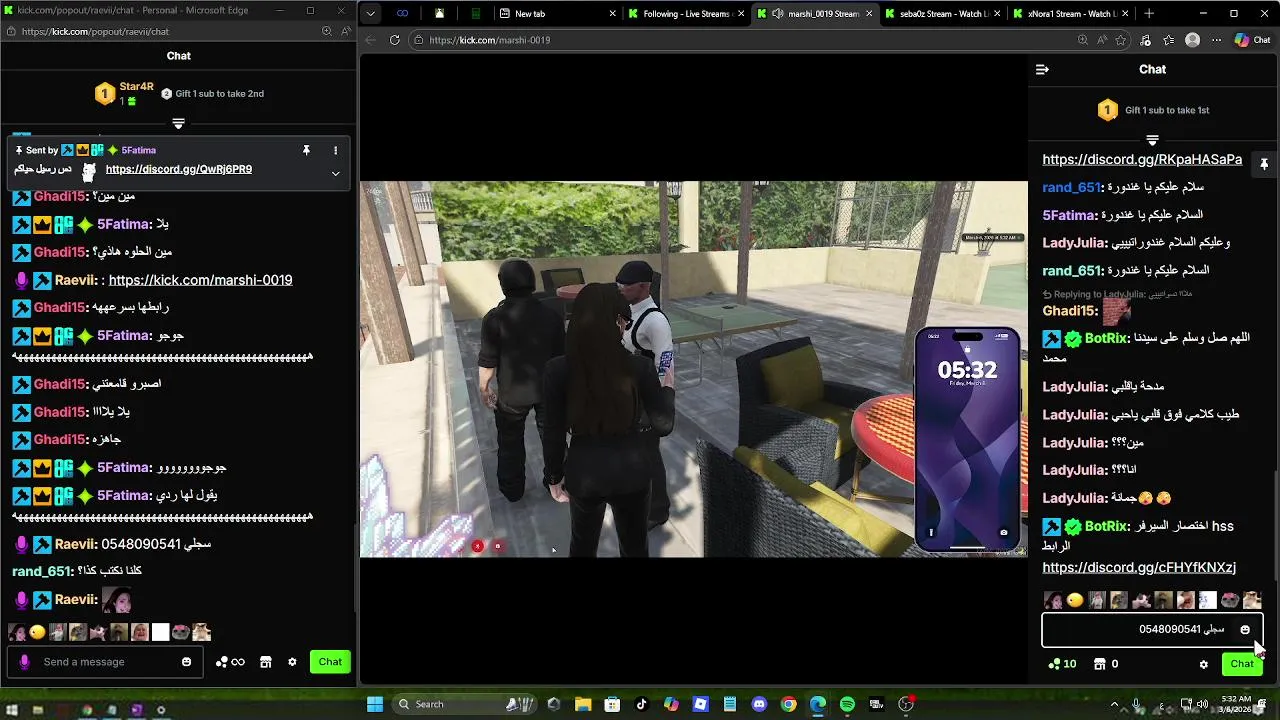Screen dimensions: 1280x720
Task: Click Gift 1 sub to take 2nd
Action: 212,94
